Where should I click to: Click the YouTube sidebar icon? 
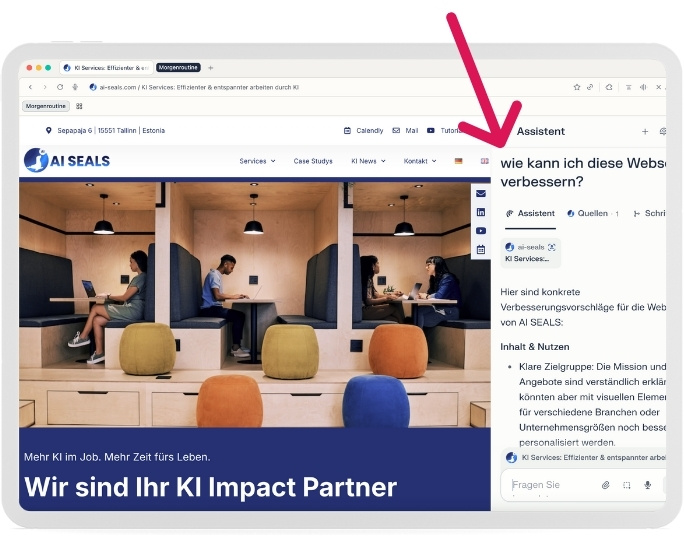pyautogui.click(x=481, y=231)
